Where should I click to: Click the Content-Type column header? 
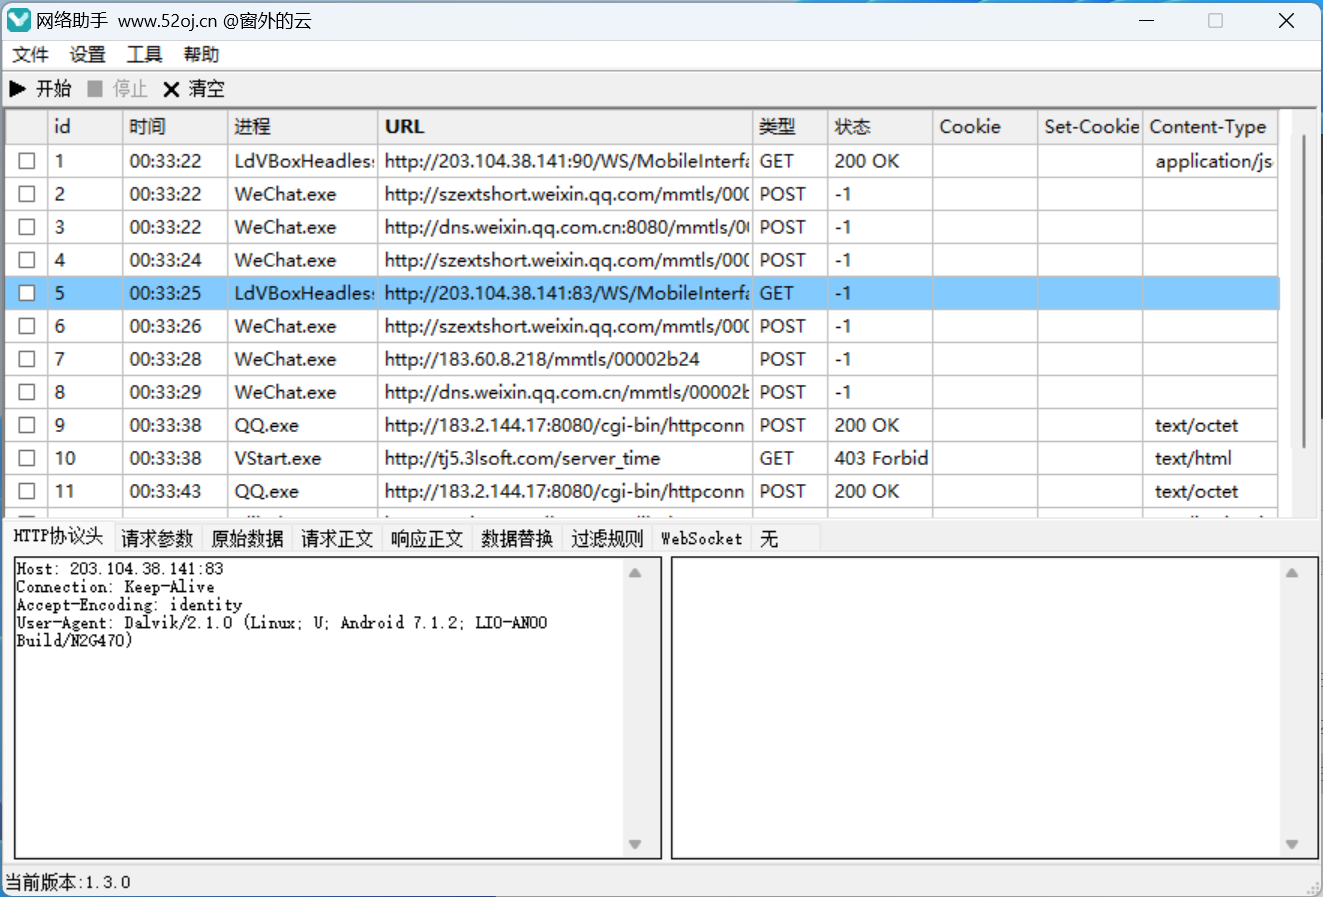pos(1210,127)
